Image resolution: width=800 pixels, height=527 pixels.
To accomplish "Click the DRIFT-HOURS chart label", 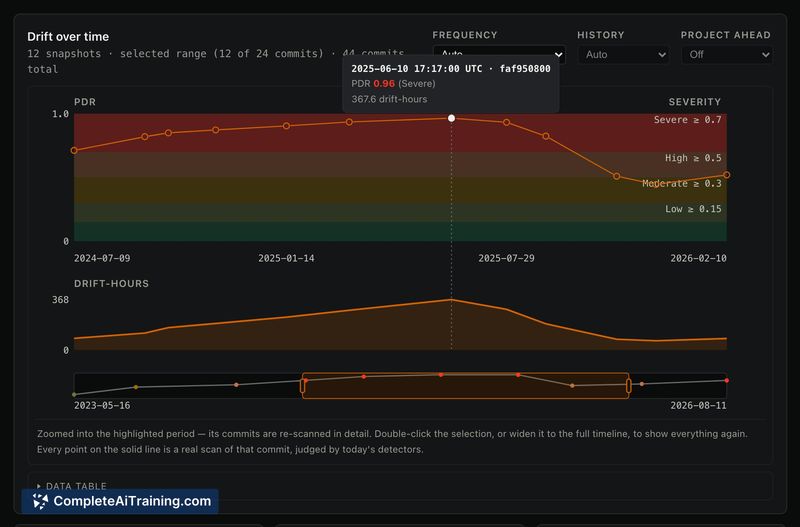I will 111,284.
